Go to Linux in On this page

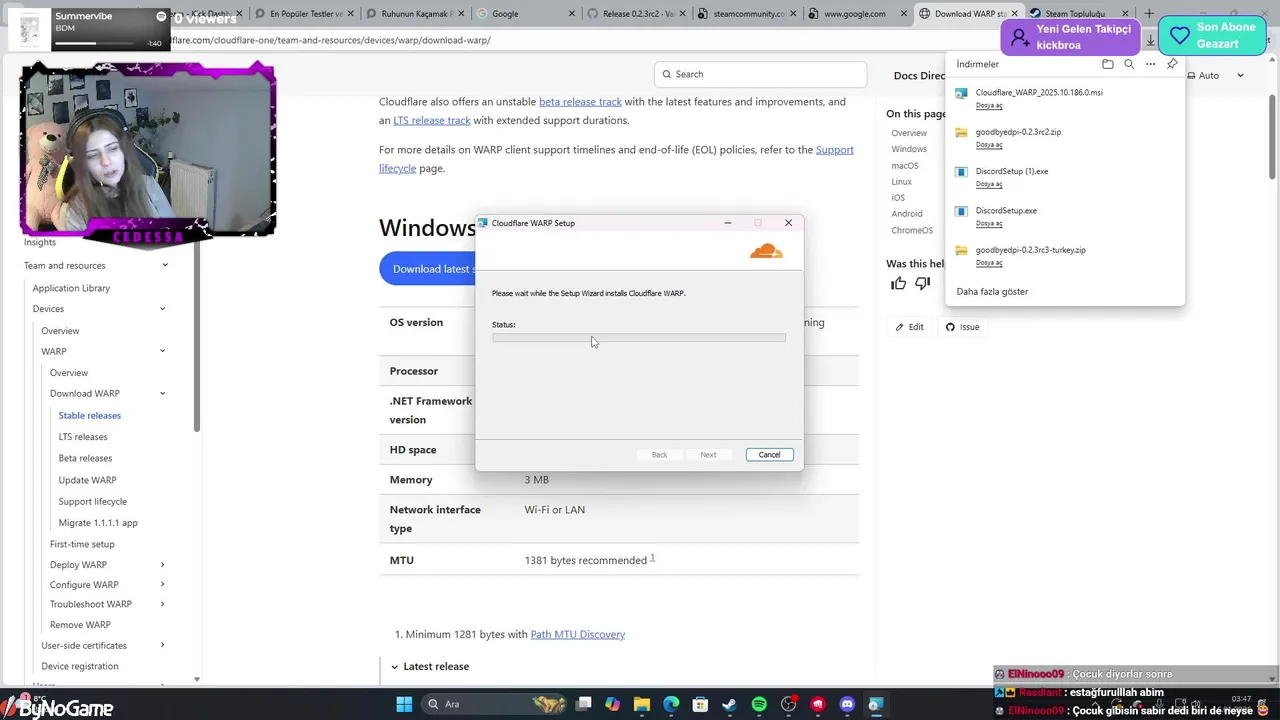tap(902, 182)
